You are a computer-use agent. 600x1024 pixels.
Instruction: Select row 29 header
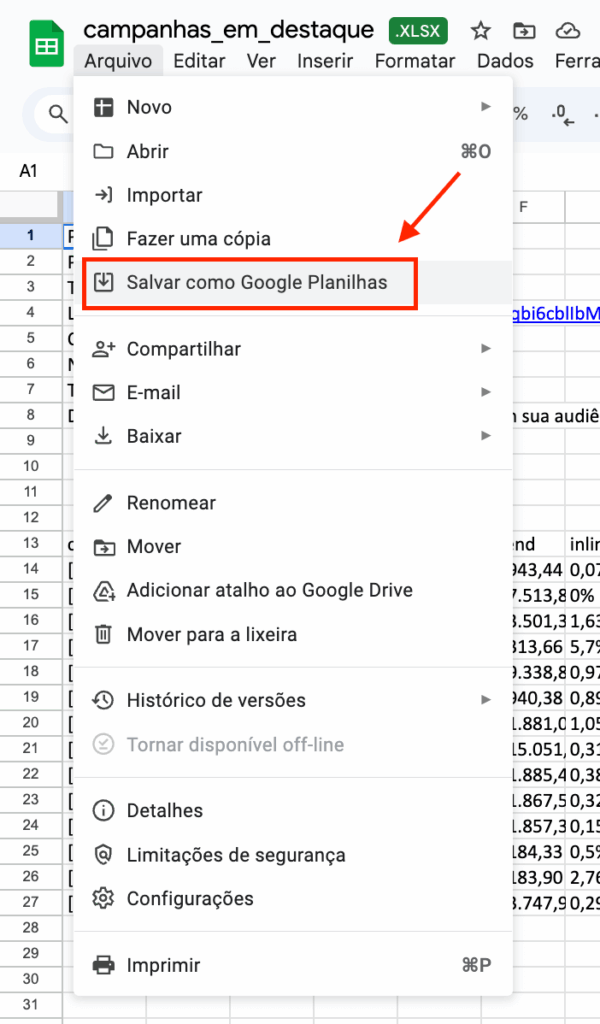pos(31,954)
